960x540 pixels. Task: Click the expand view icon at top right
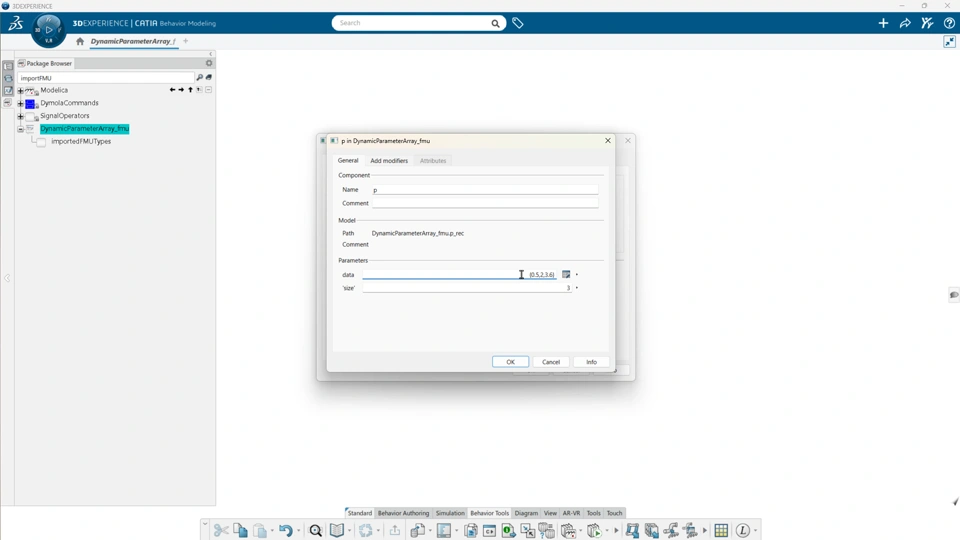(950, 42)
